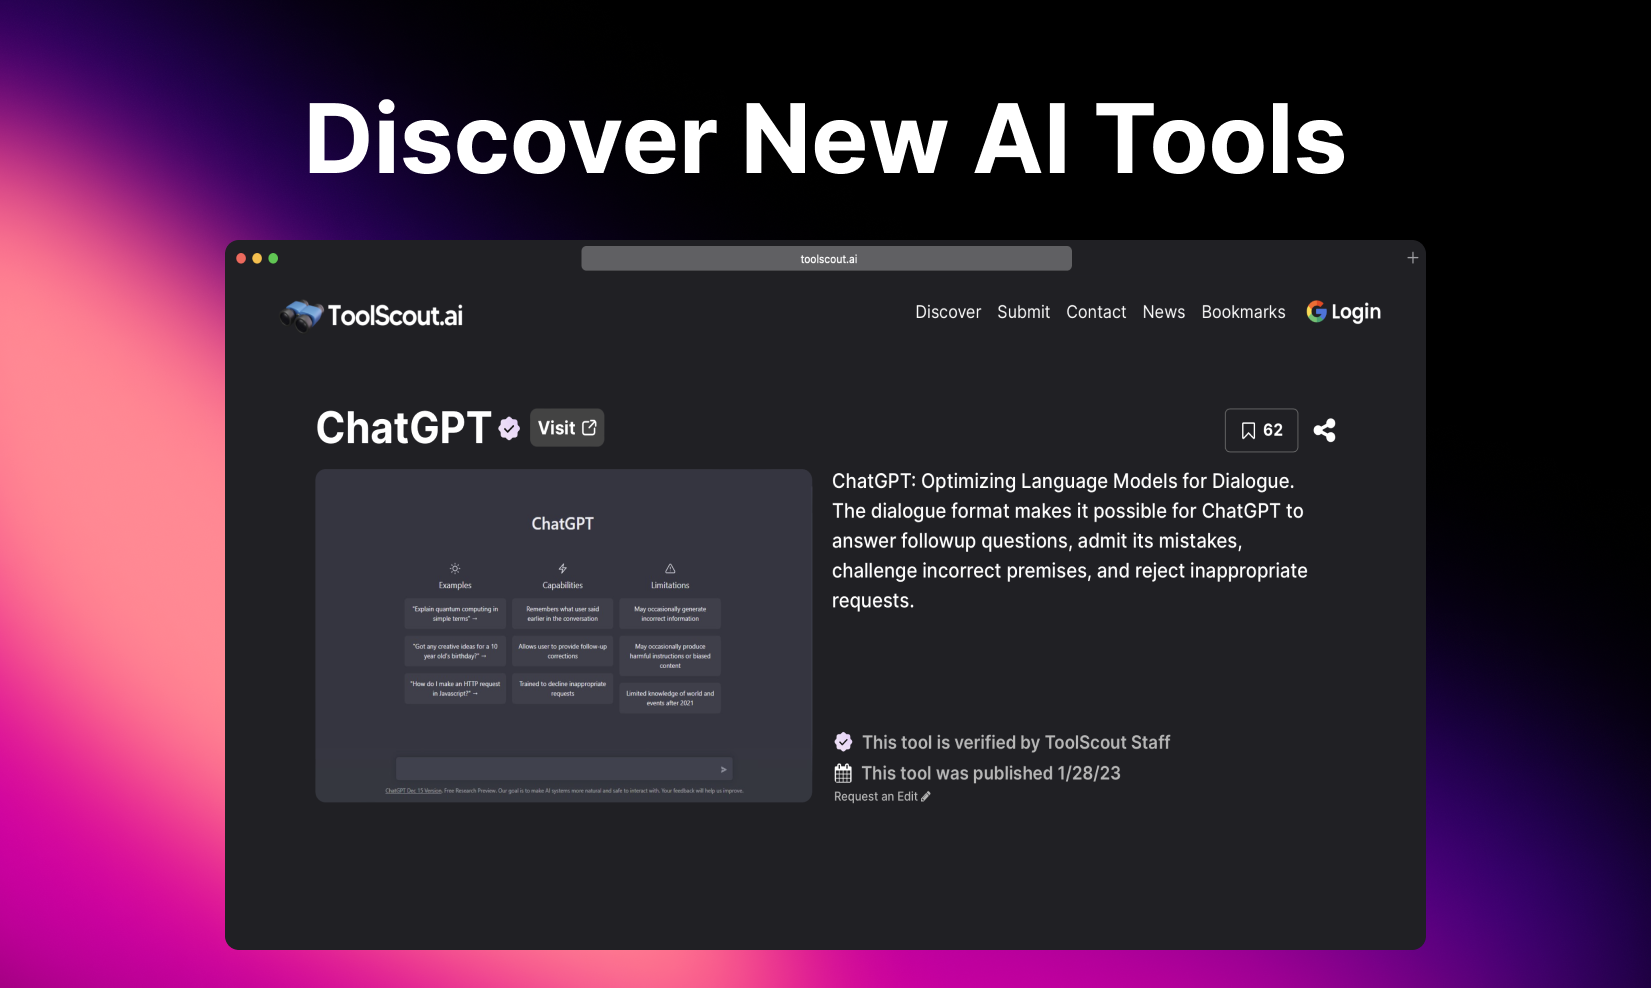Open the Submit nav link
The height and width of the screenshot is (988, 1651).
click(1023, 312)
